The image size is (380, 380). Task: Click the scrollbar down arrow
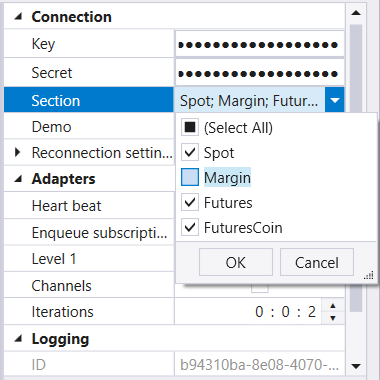pyautogui.click(x=356, y=366)
